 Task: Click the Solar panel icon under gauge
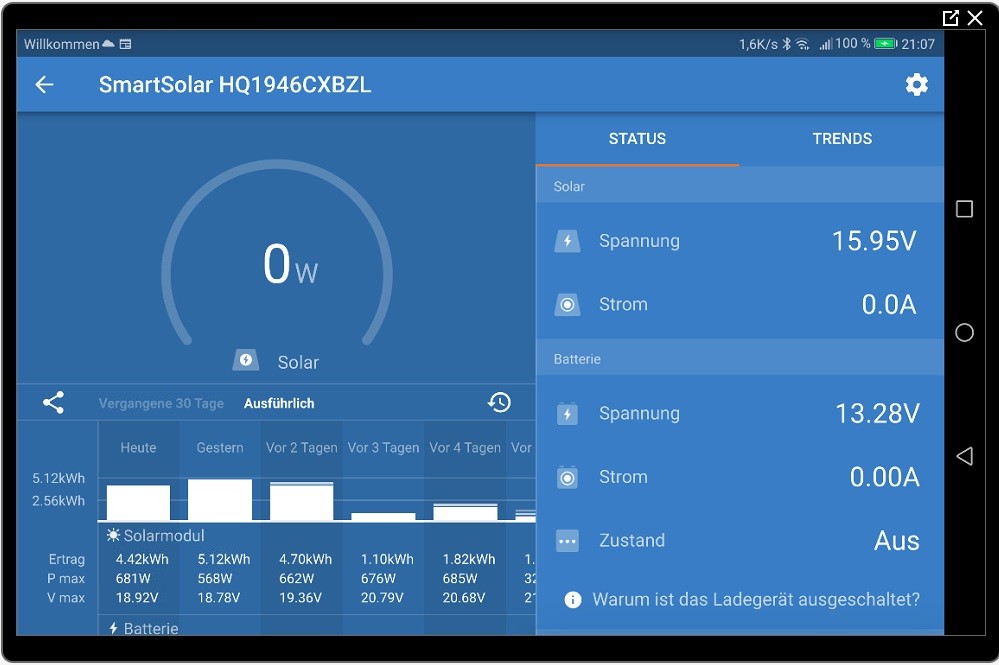point(245,360)
